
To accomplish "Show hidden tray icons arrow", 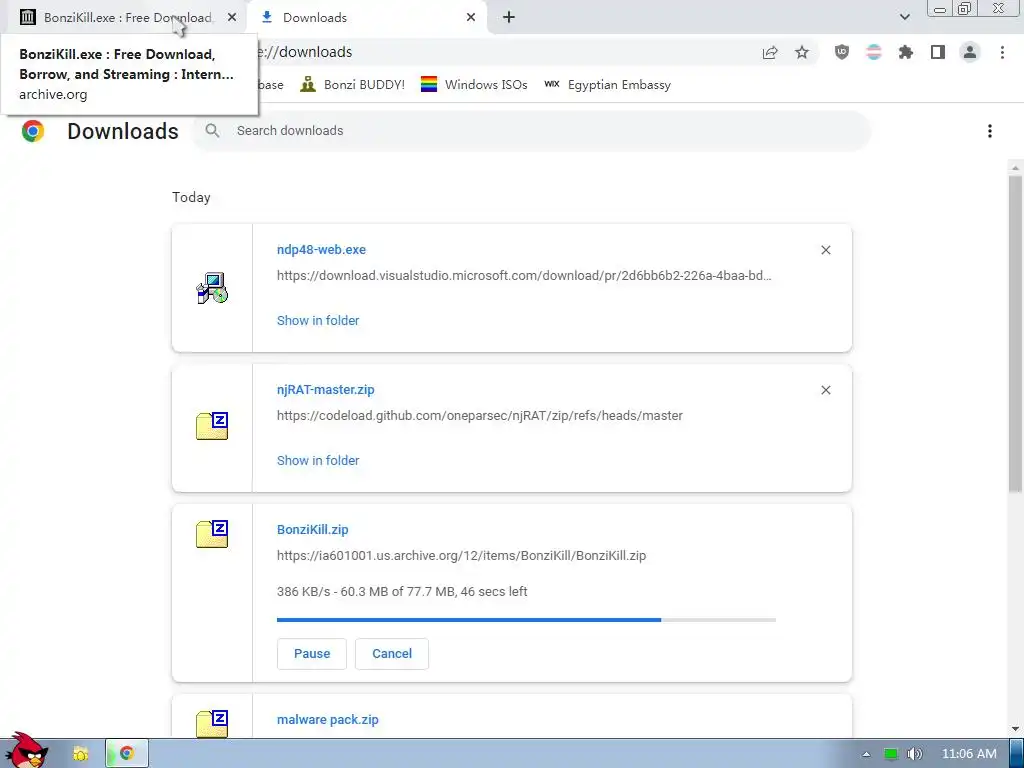I will click(866, 754).
